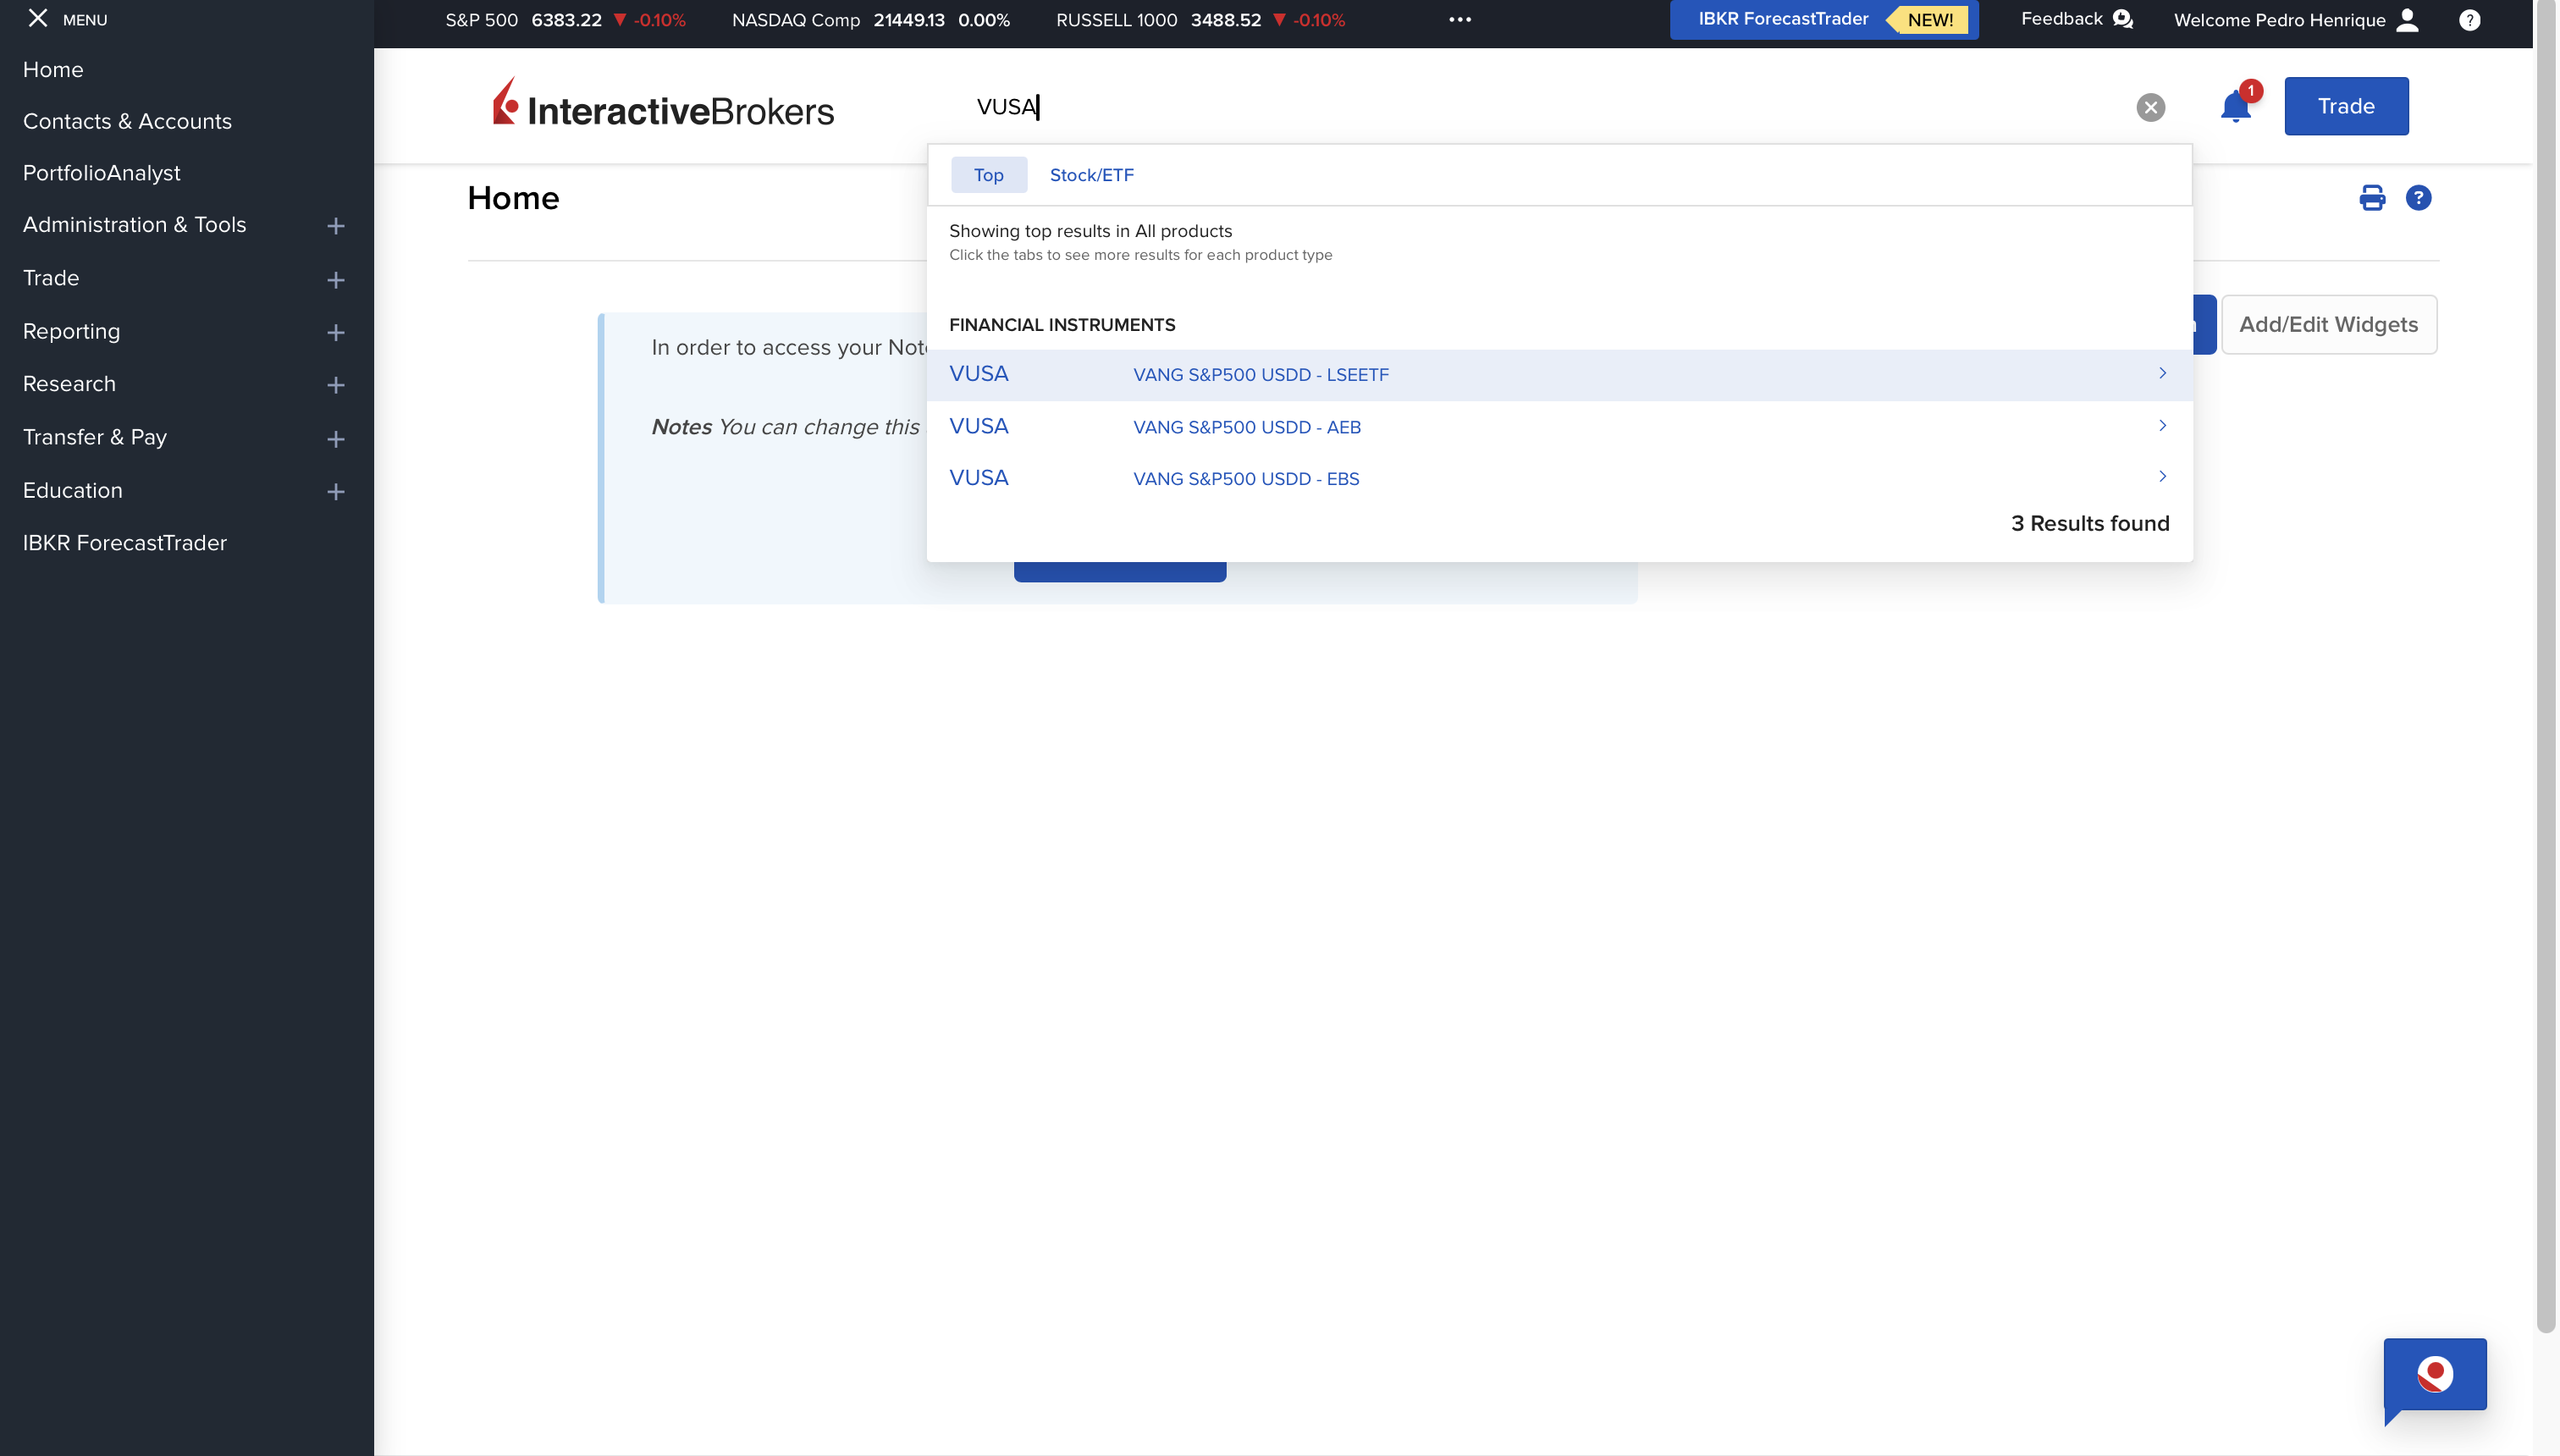The height and width of the screenshot is (1456, 2560).
Task: Print the Home page
Action: click(x=2372, y=198)
